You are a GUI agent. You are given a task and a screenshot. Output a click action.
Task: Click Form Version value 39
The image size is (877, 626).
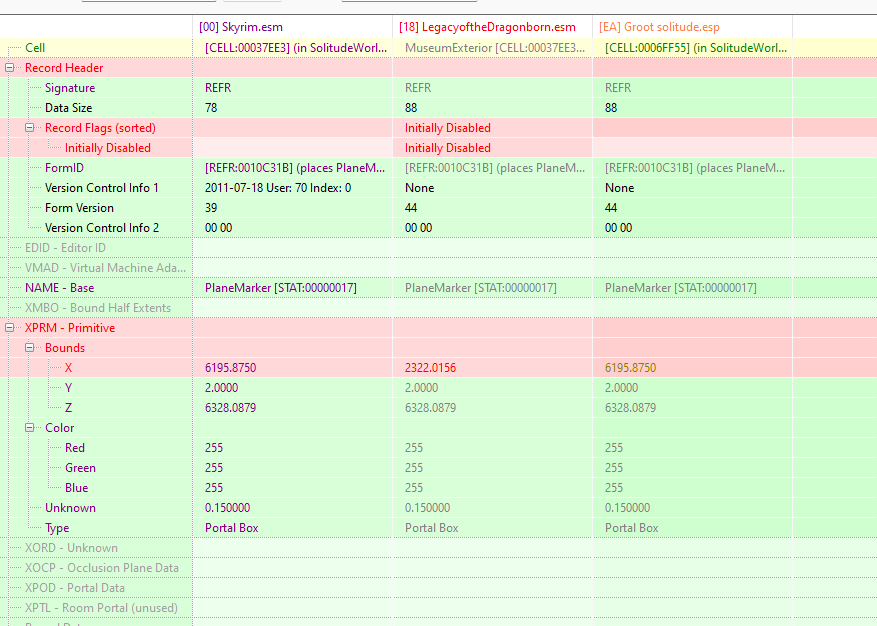point(211,208)
